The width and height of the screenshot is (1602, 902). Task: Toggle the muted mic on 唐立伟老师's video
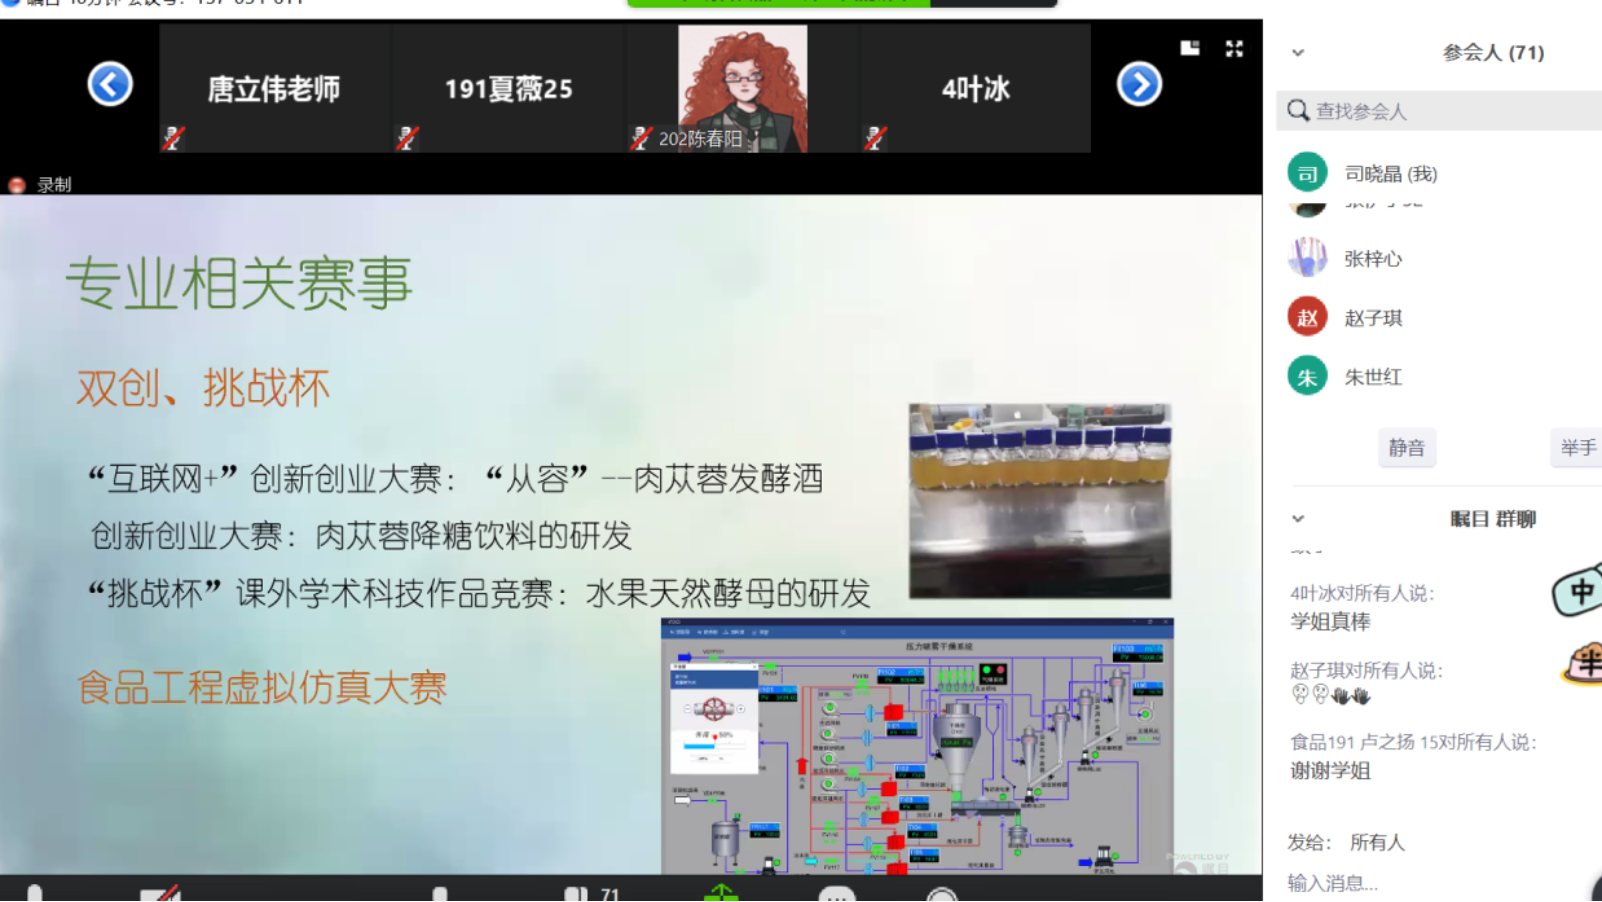pos(172,140)
